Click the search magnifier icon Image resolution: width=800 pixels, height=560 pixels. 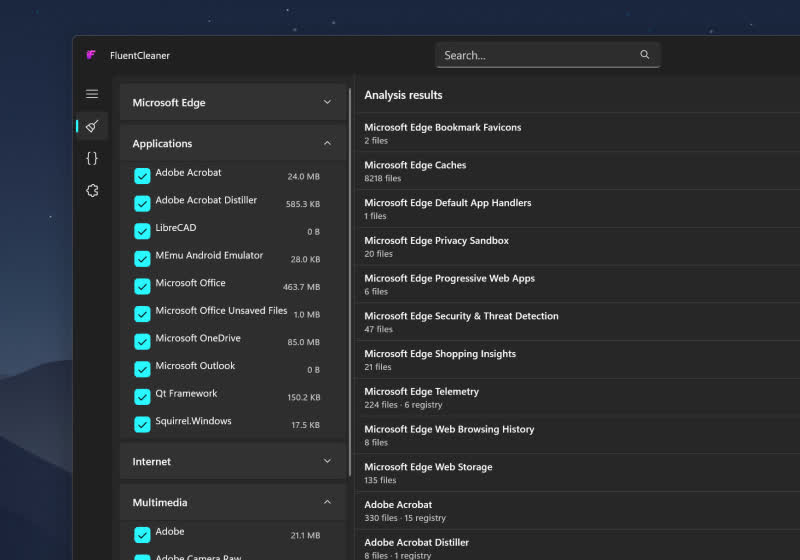644,55
